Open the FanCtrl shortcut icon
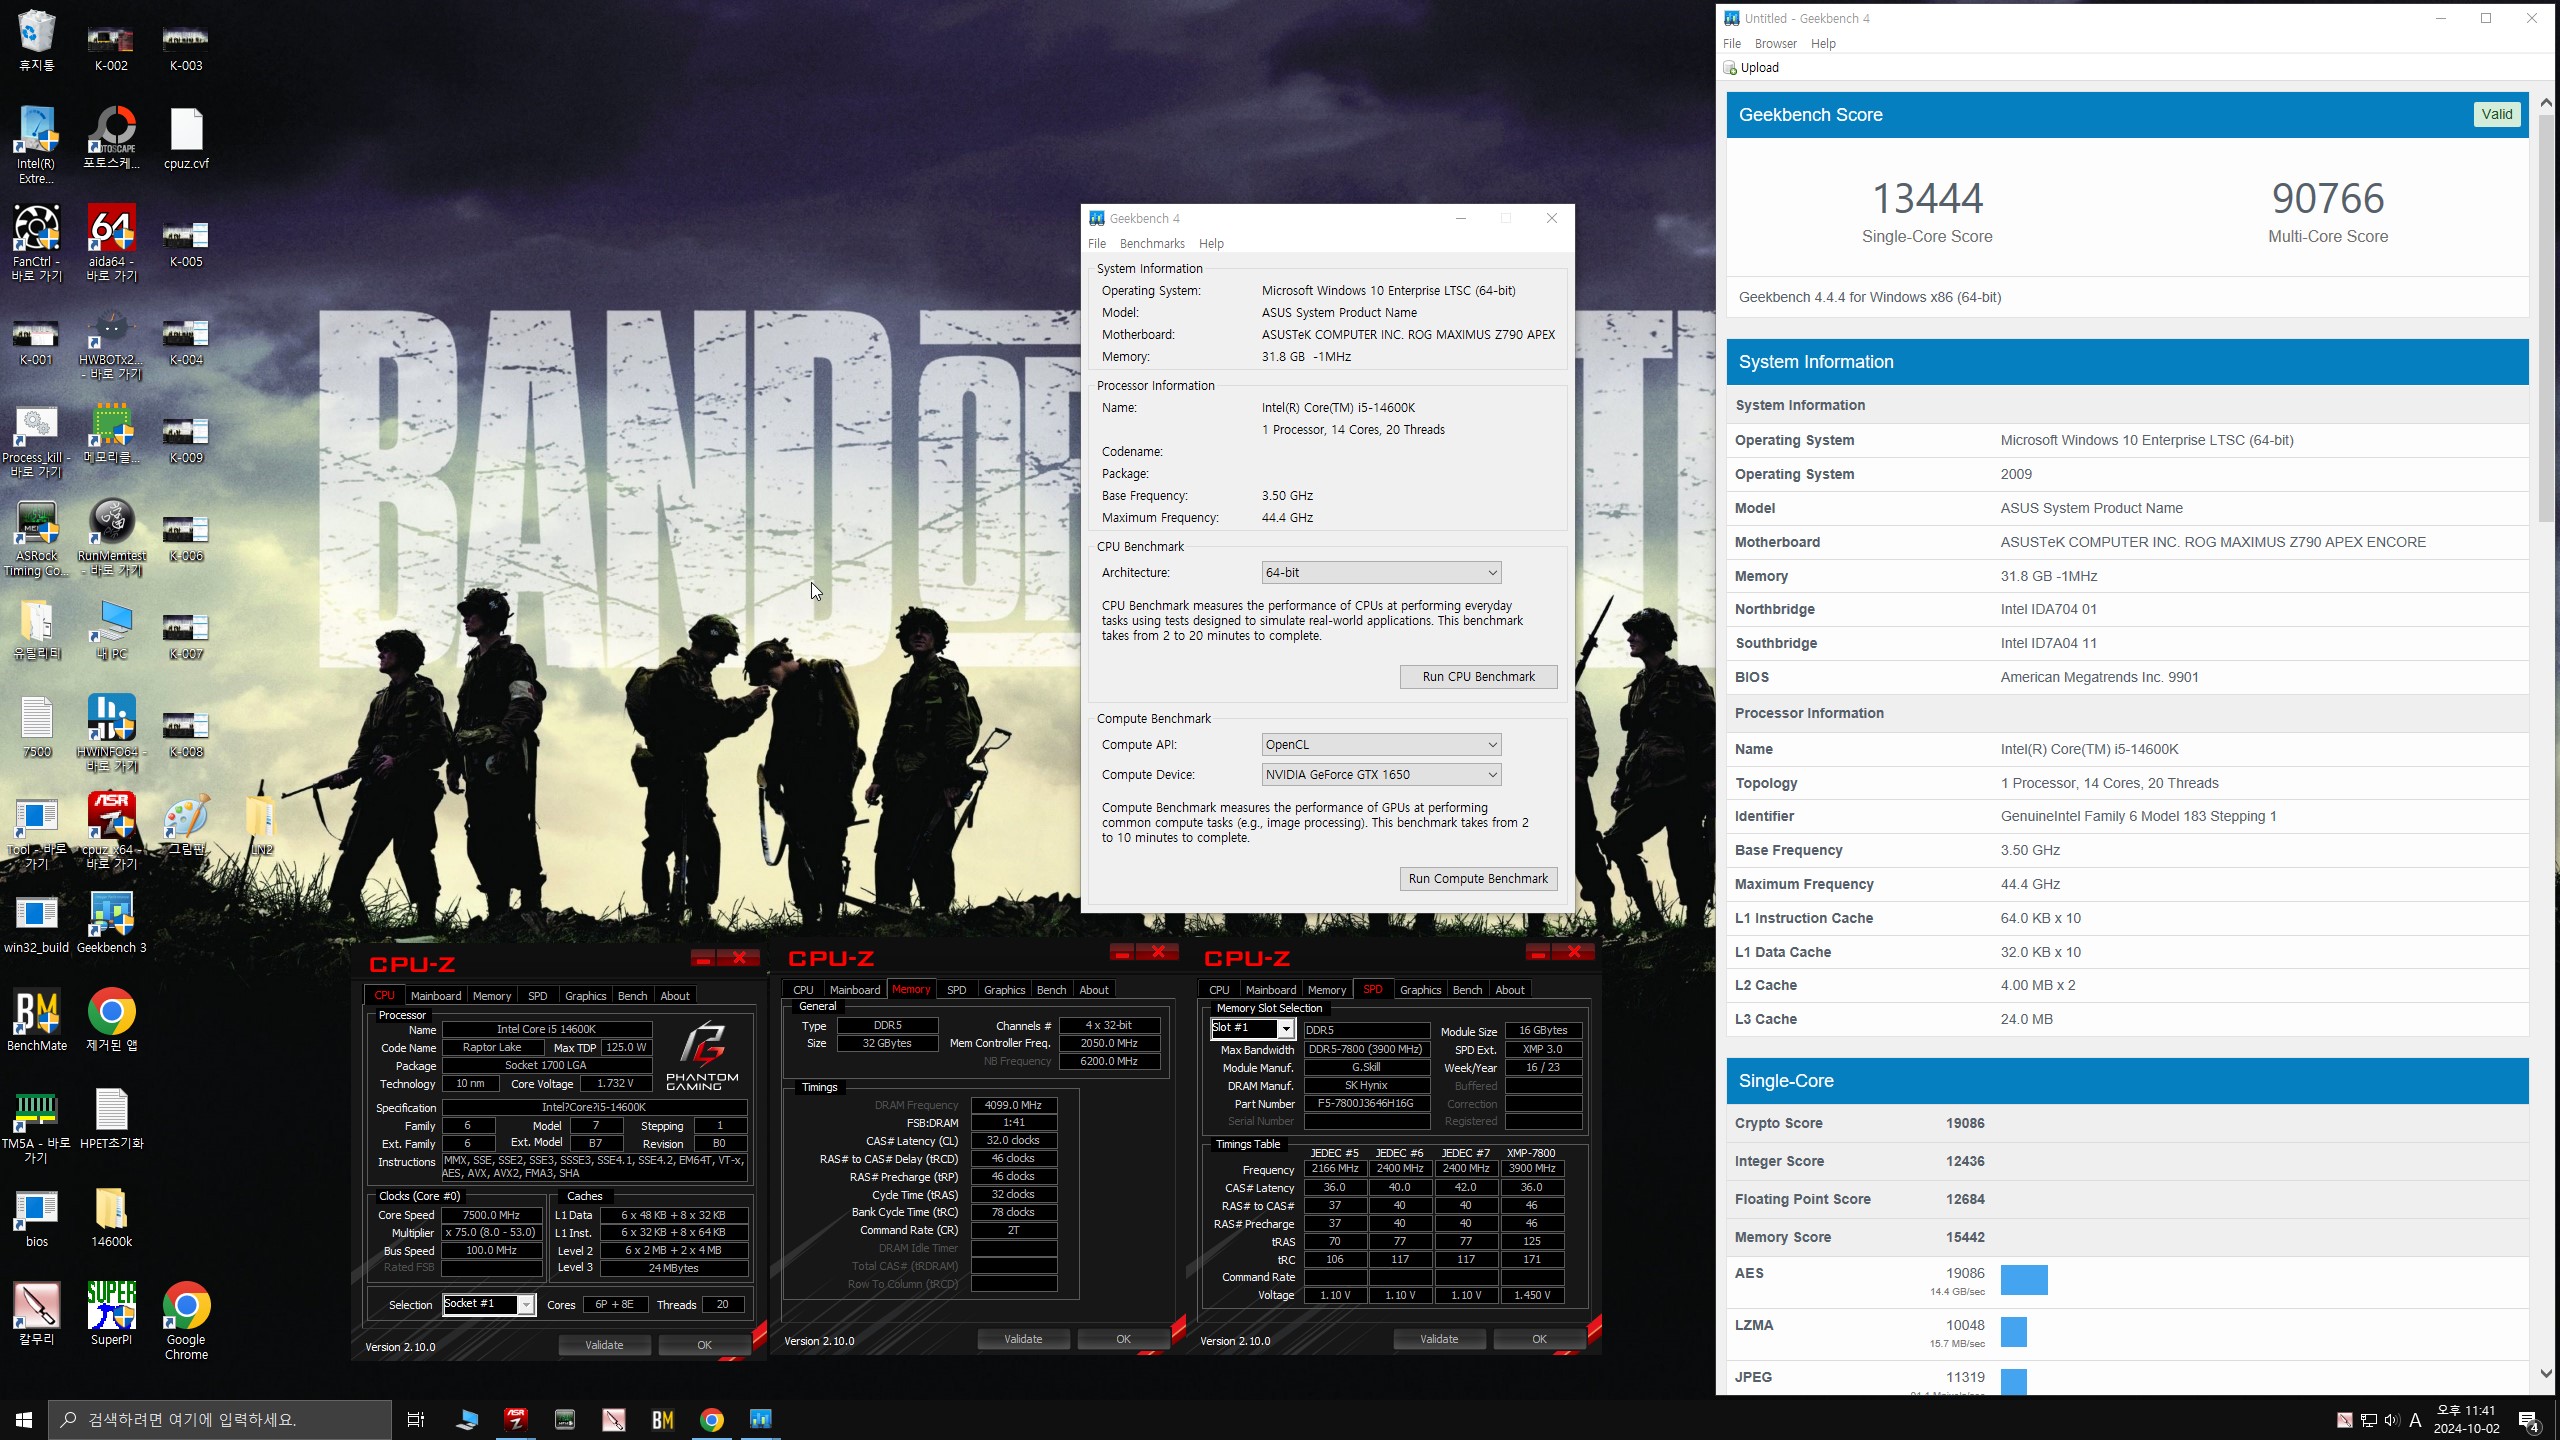This screenshot has height=1440, width=2560. (x=36, y=243)
